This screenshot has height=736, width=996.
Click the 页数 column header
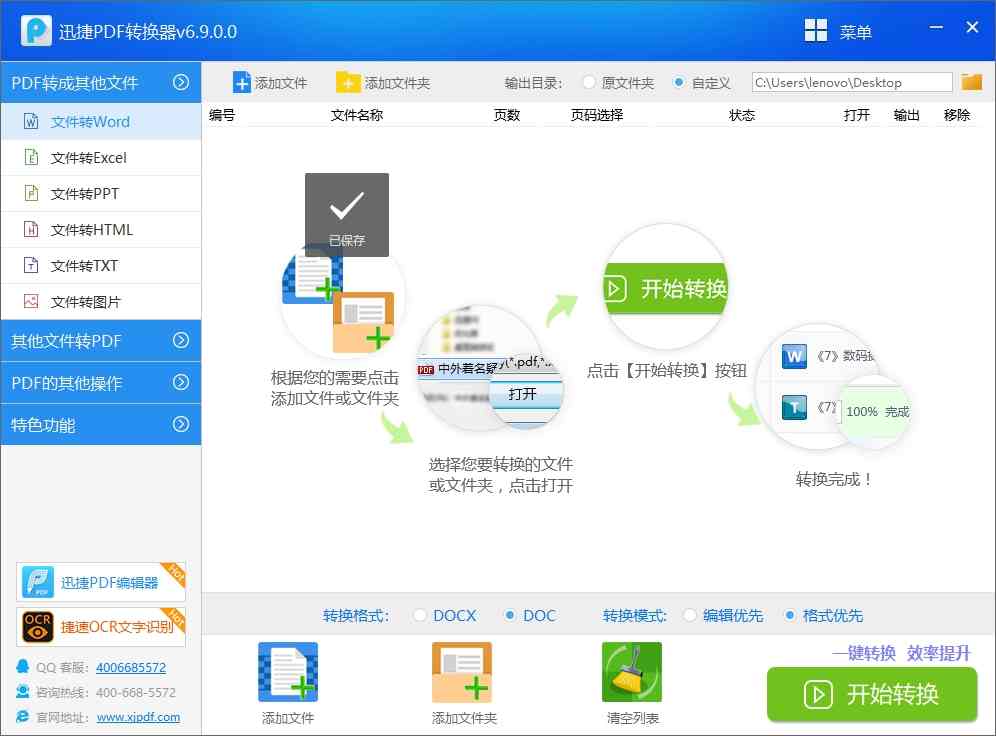point(507,115)
